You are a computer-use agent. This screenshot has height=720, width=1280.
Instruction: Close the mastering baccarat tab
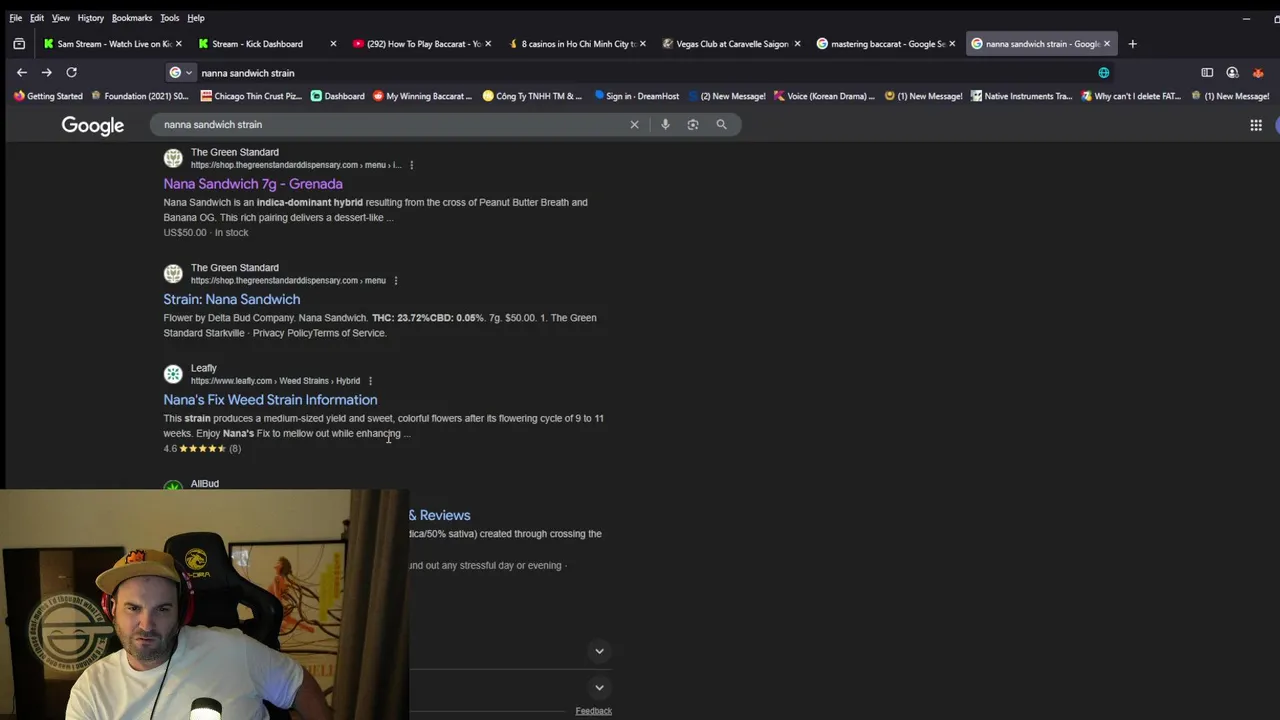tap(952, 44)
